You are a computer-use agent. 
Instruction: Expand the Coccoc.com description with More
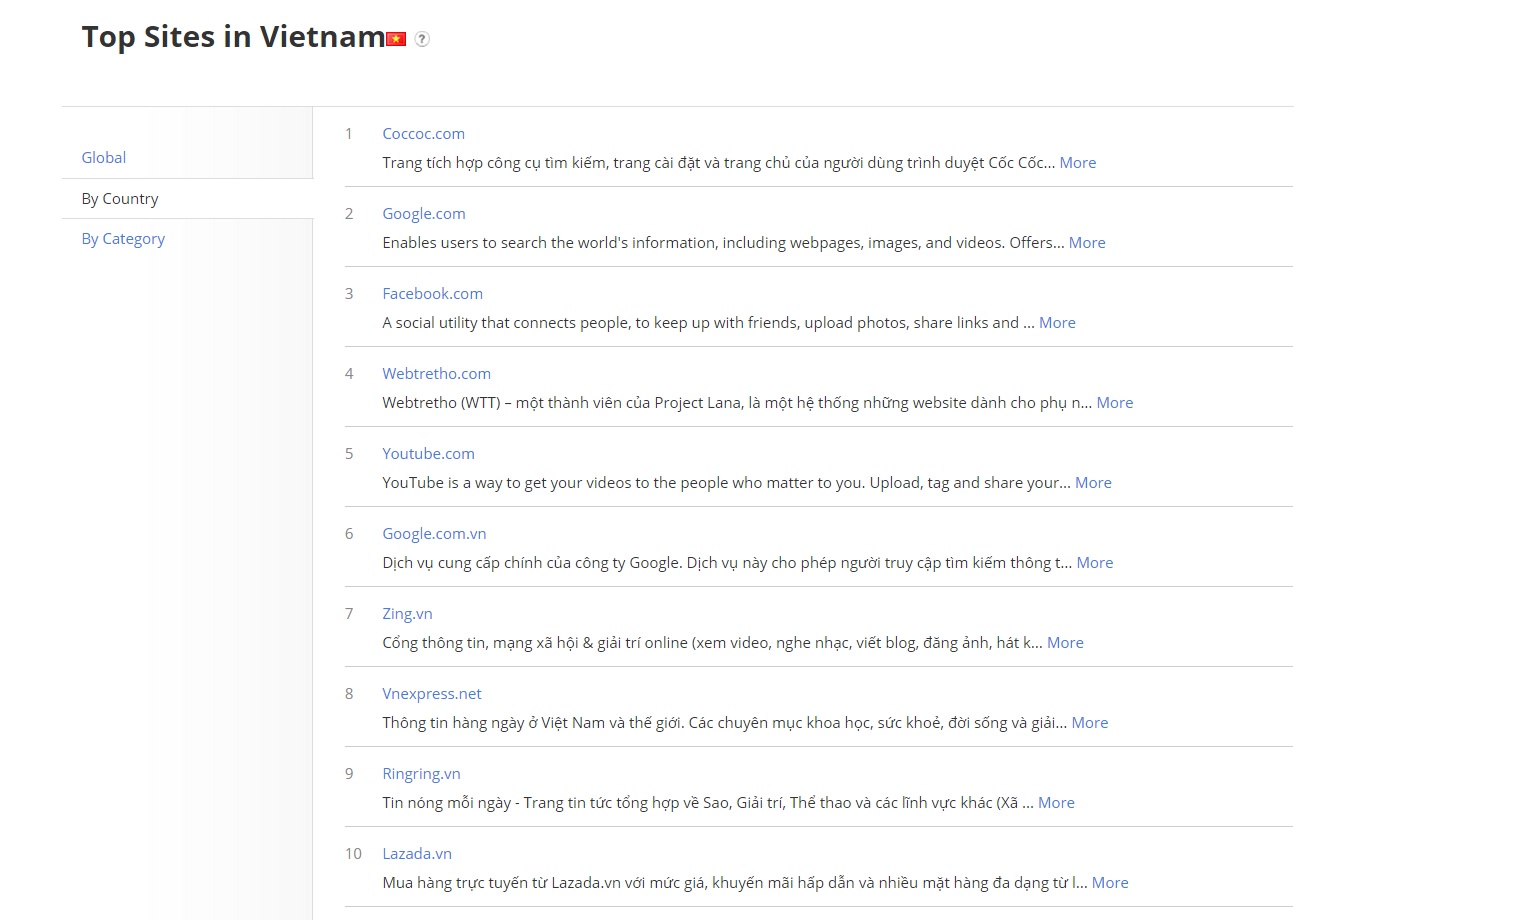tap(1078, 163)
